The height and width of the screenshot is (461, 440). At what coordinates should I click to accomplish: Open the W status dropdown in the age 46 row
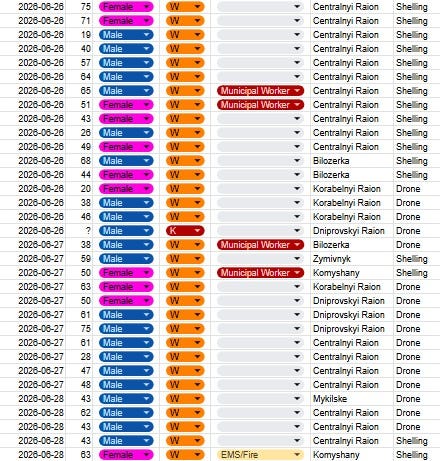click(x=185, y=217)
